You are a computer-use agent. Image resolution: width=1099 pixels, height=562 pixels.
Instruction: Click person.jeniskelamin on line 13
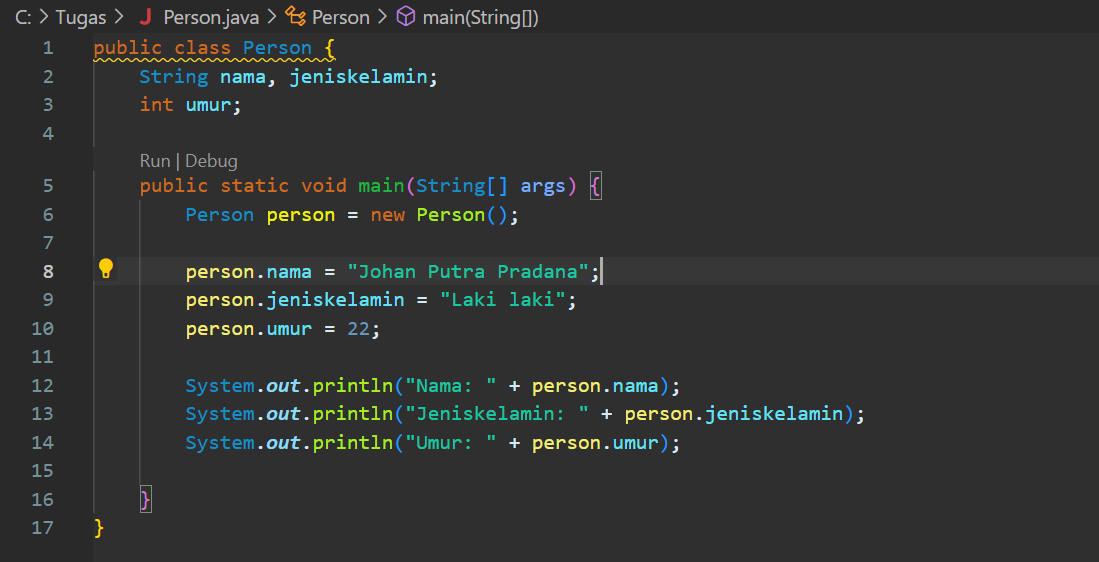pos(734,414)
